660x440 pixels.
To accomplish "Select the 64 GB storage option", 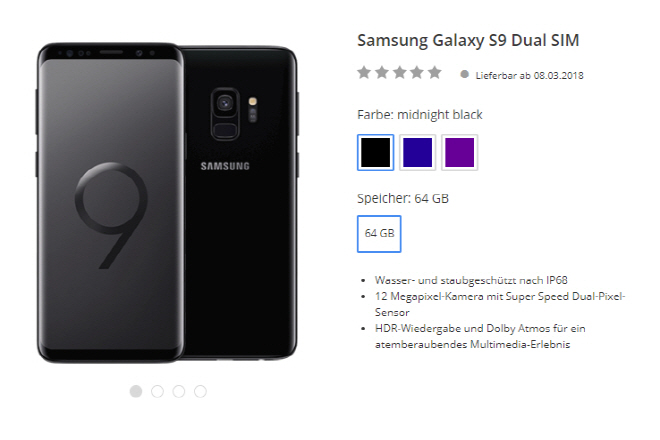I will coord(379,234).
